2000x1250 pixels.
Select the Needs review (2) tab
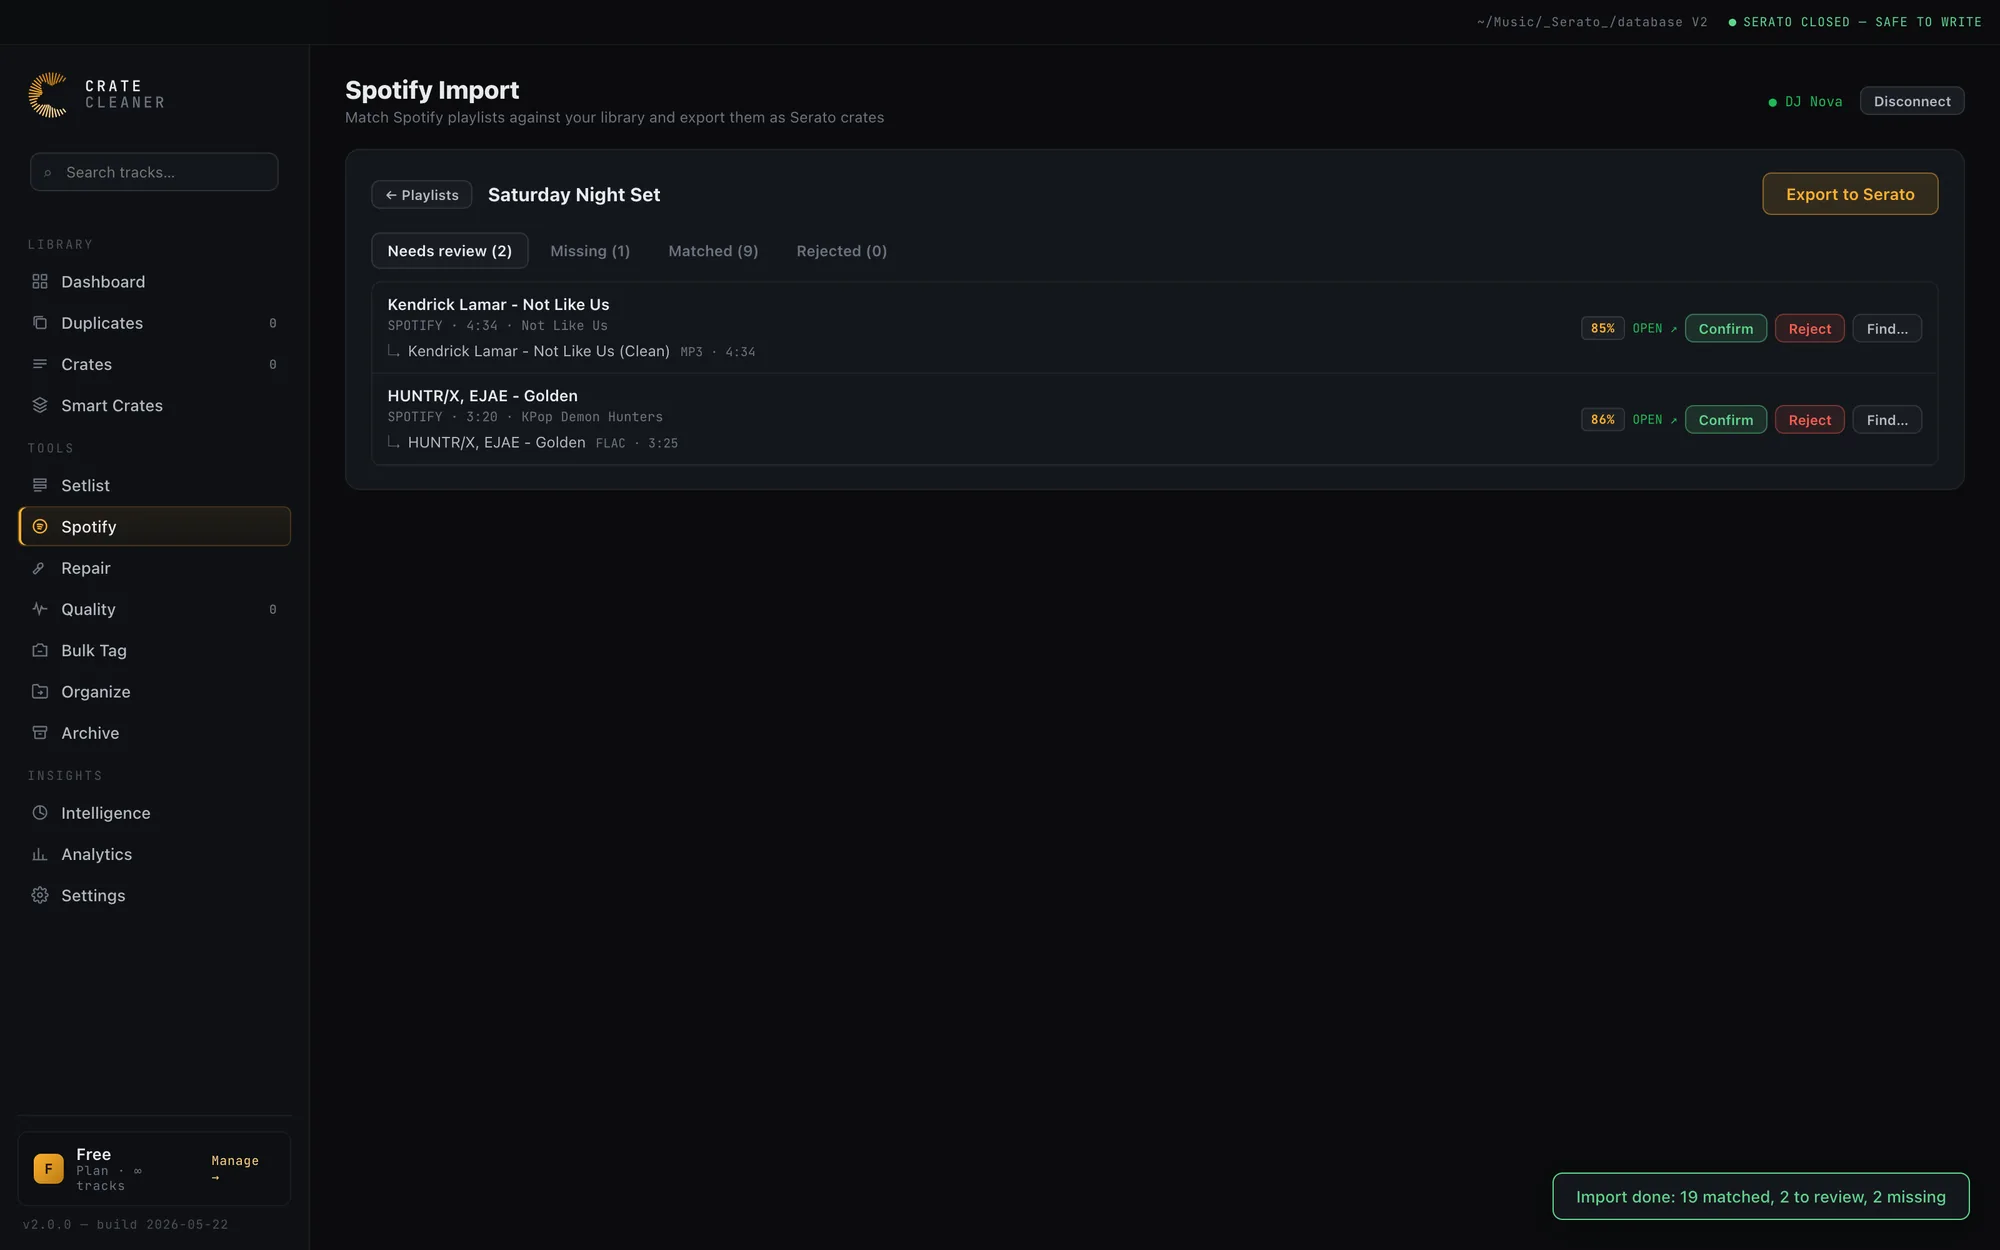click(450, 251)
